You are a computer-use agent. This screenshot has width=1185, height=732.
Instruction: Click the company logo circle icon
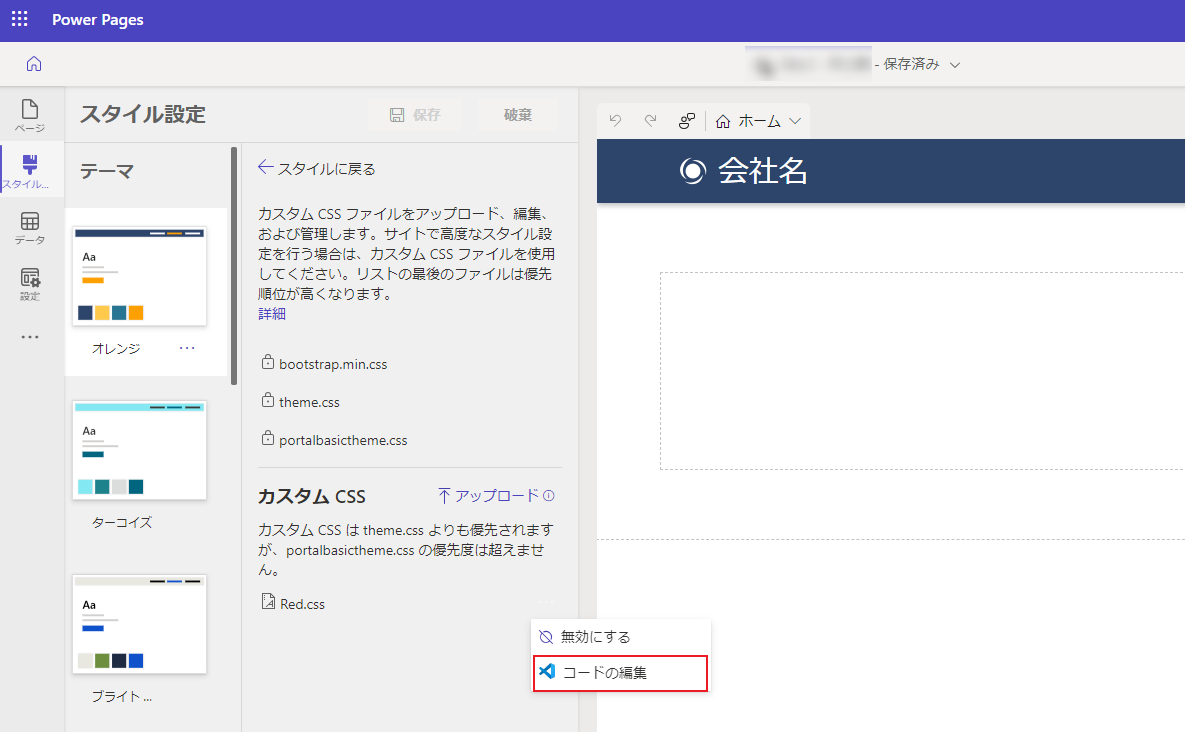click(693, 171)
